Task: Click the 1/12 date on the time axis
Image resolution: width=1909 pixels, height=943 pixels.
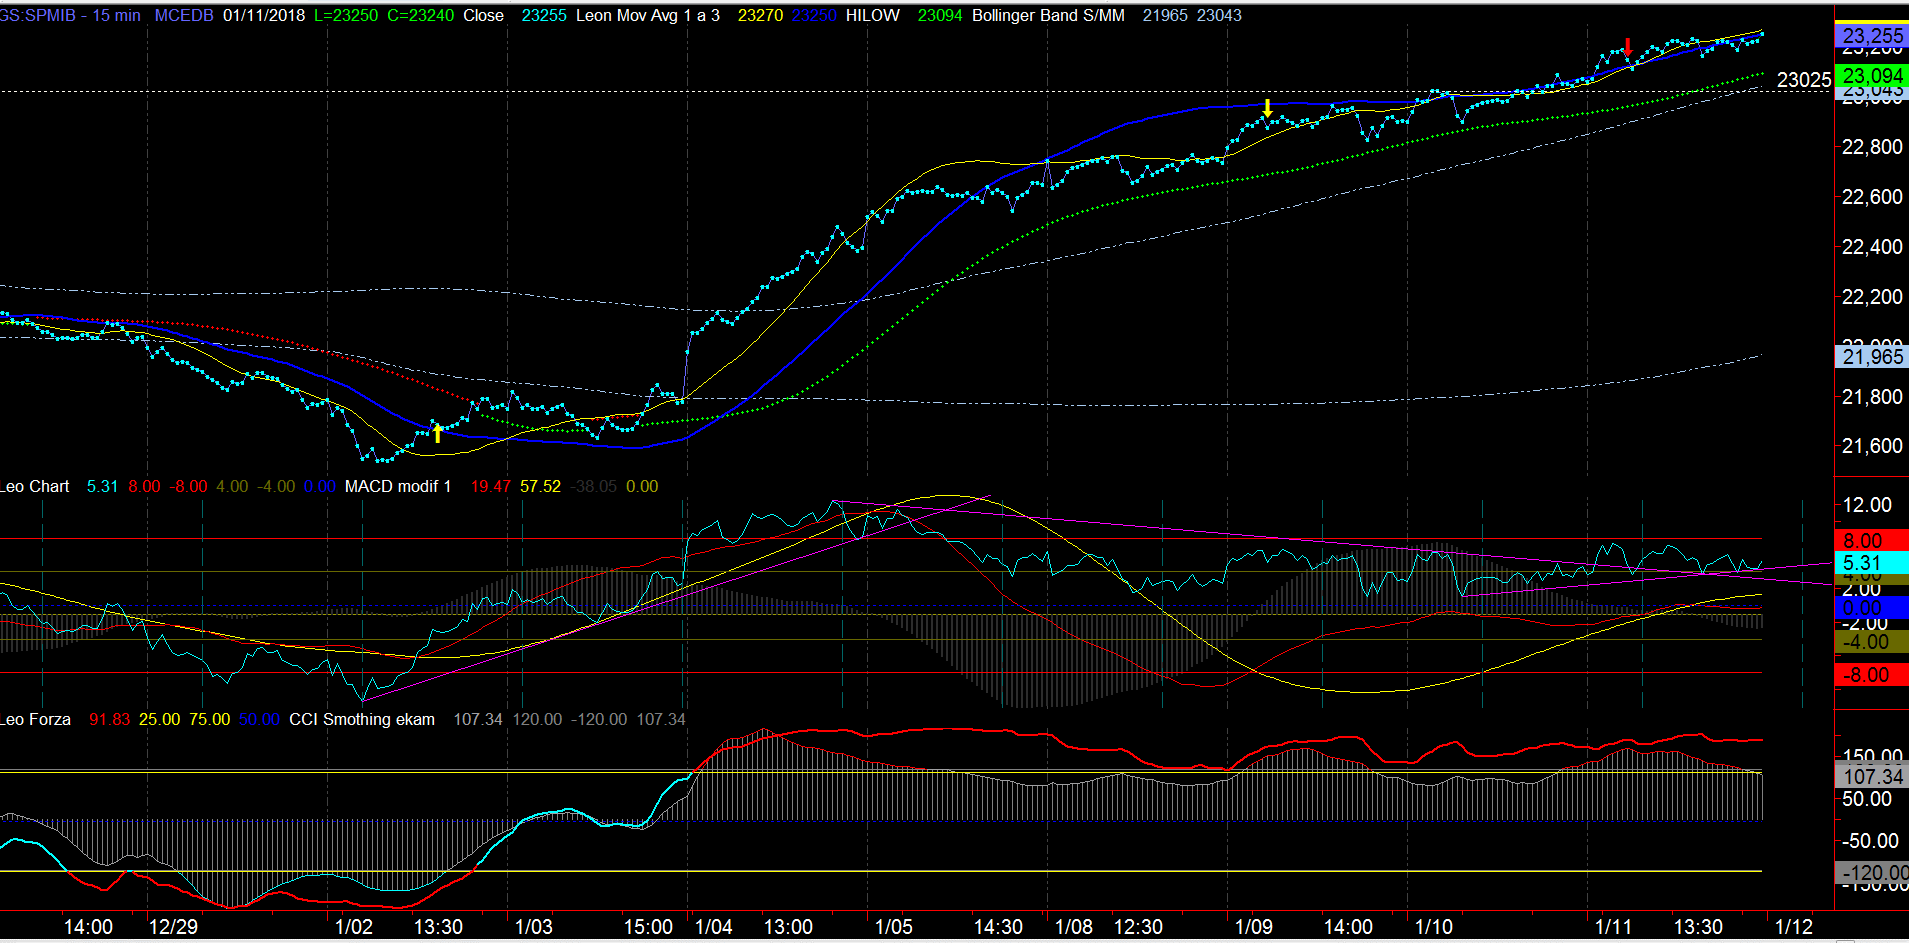Action: point(1794,927)
